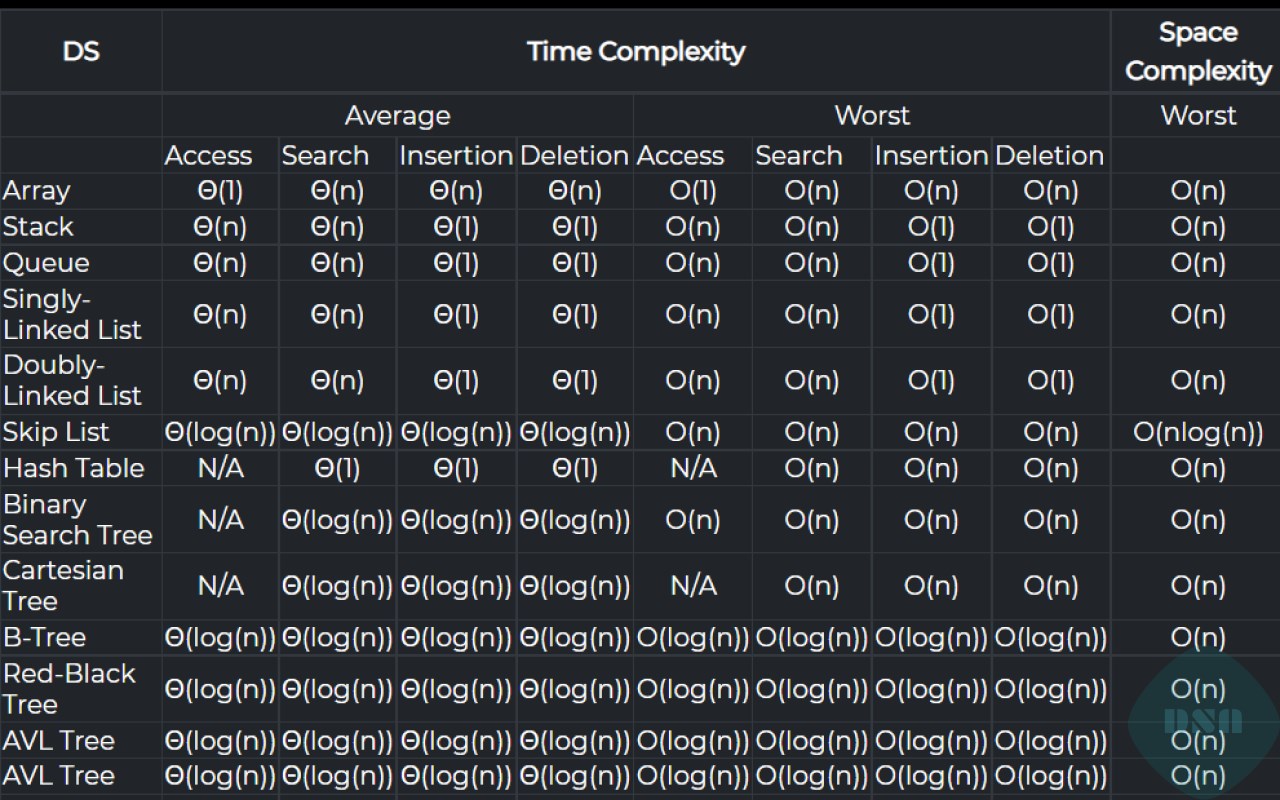The height and width of the screenshot is (800, 1280).
Task: Click Array's average access Θ(1) cell
Action: (x=220, y=190)
